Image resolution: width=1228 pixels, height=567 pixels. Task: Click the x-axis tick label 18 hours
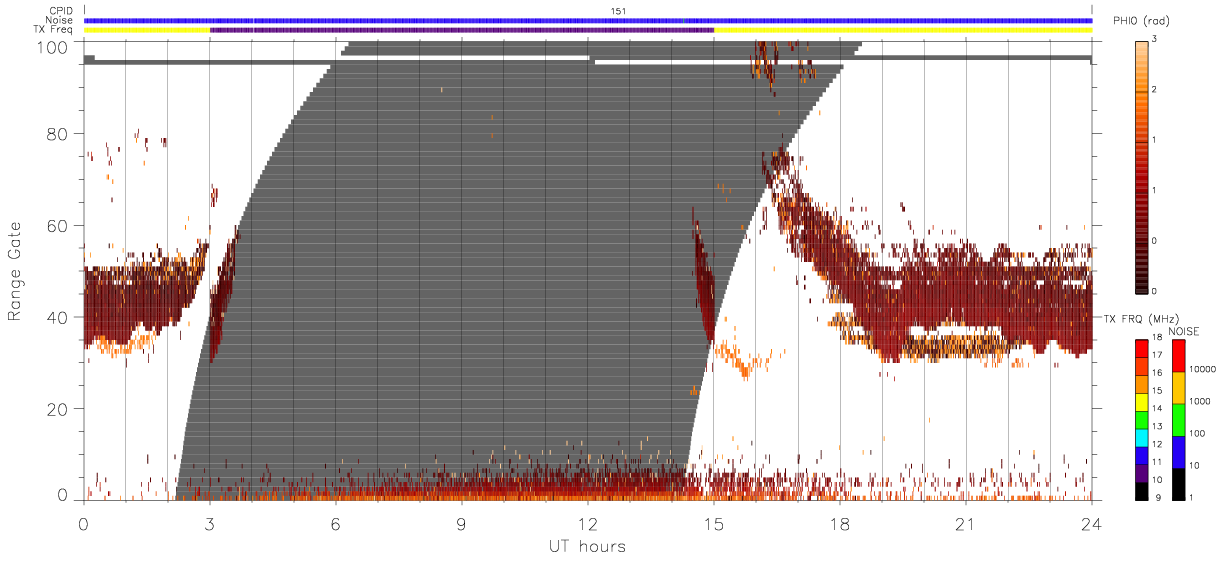coord(840,523)
